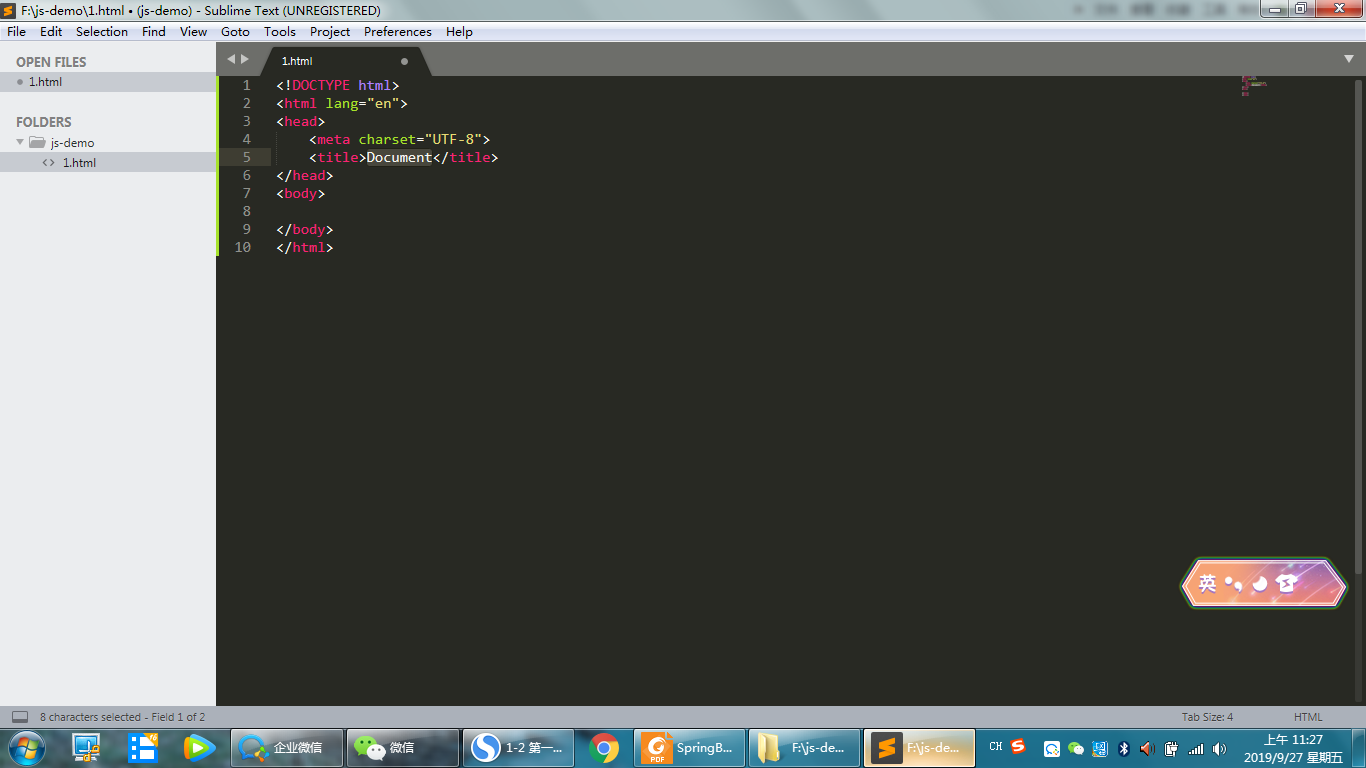Click the meta charset="UTF-8" line
Image resolution: width=1366 pixels, height=768 pixels.
coord(400,139)
